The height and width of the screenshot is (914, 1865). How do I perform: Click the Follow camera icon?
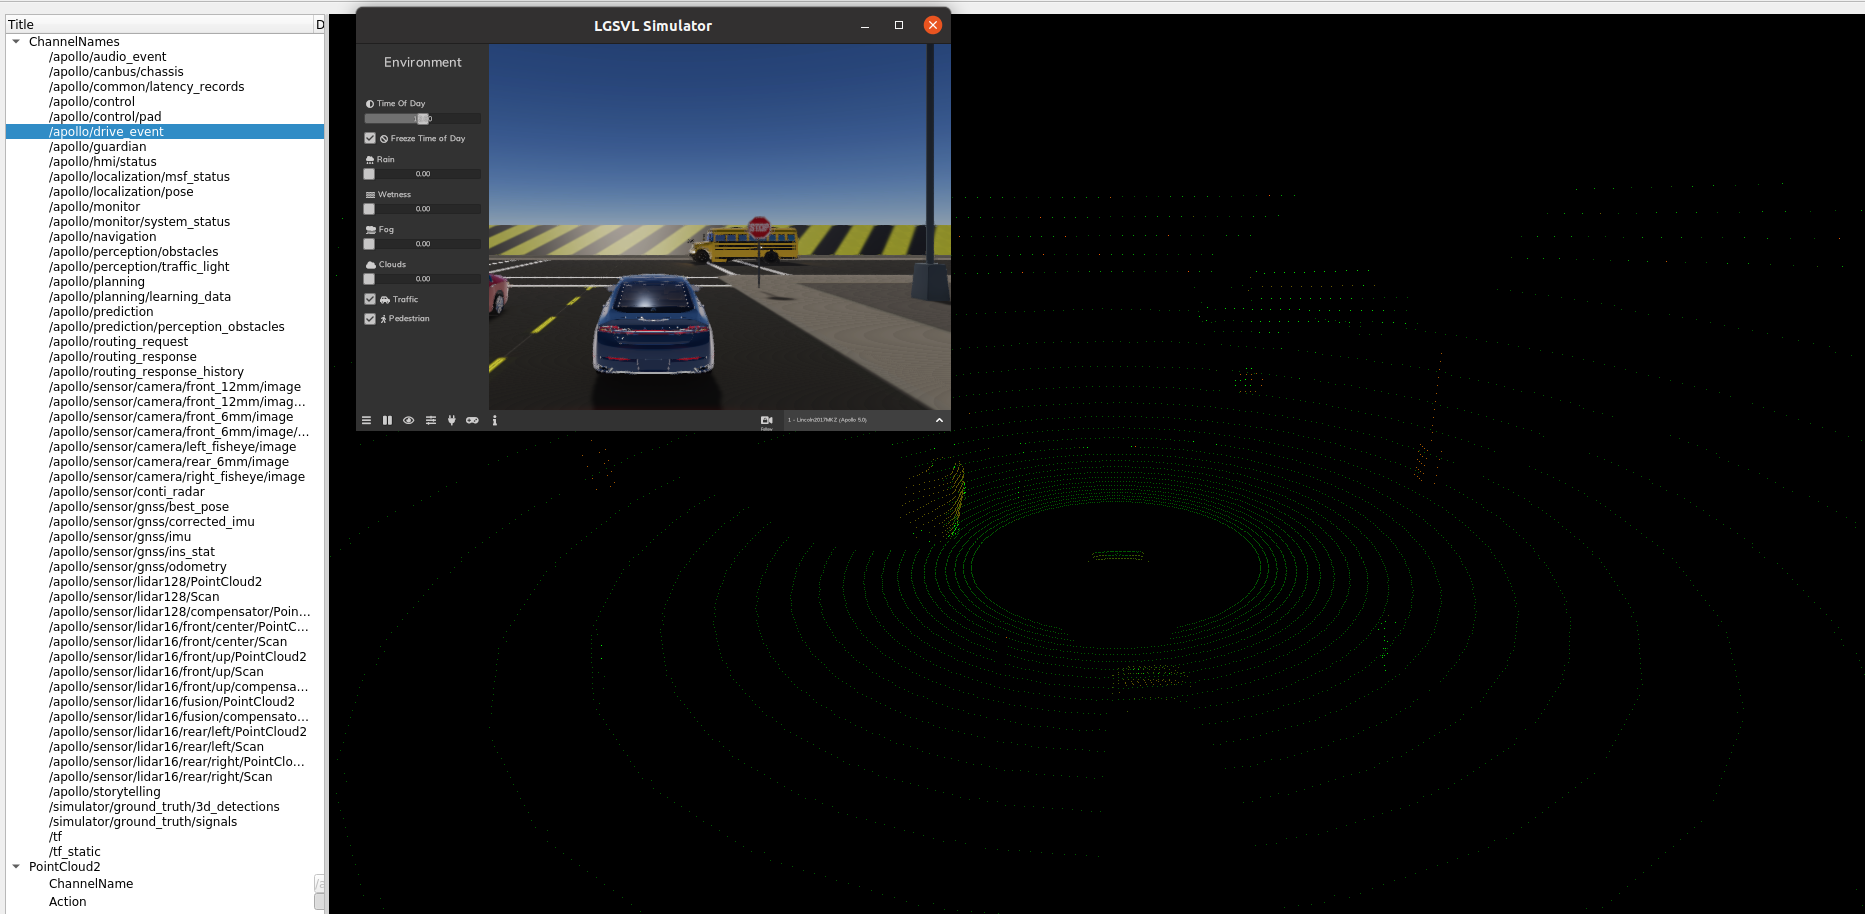coord(766,421)
